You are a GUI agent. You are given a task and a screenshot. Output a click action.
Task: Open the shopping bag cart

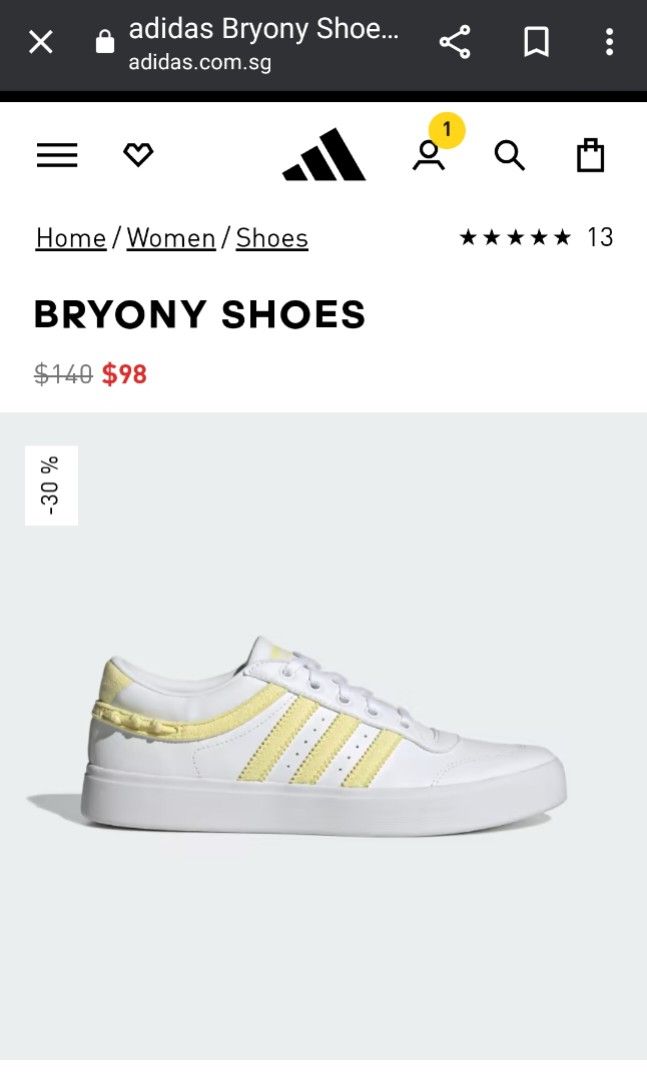tap(590, 155)
